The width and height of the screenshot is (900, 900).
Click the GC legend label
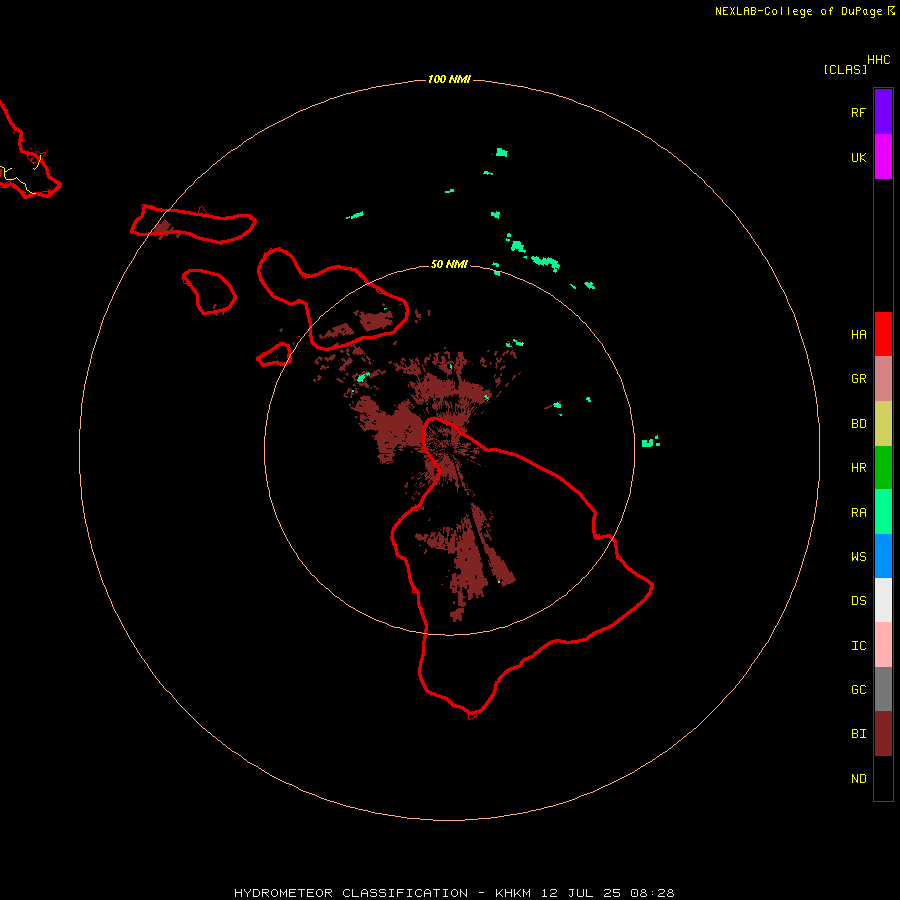tap(858, 689)
